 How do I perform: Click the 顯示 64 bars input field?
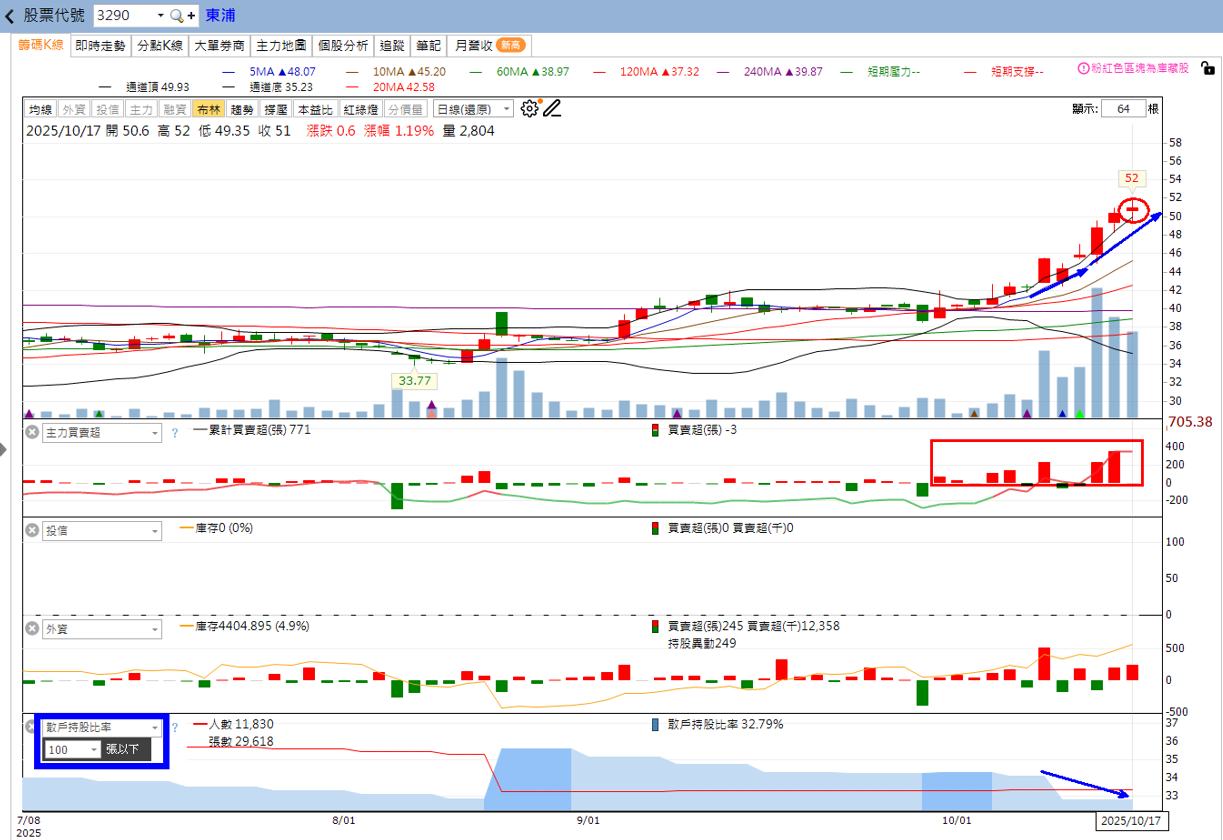1123,109
